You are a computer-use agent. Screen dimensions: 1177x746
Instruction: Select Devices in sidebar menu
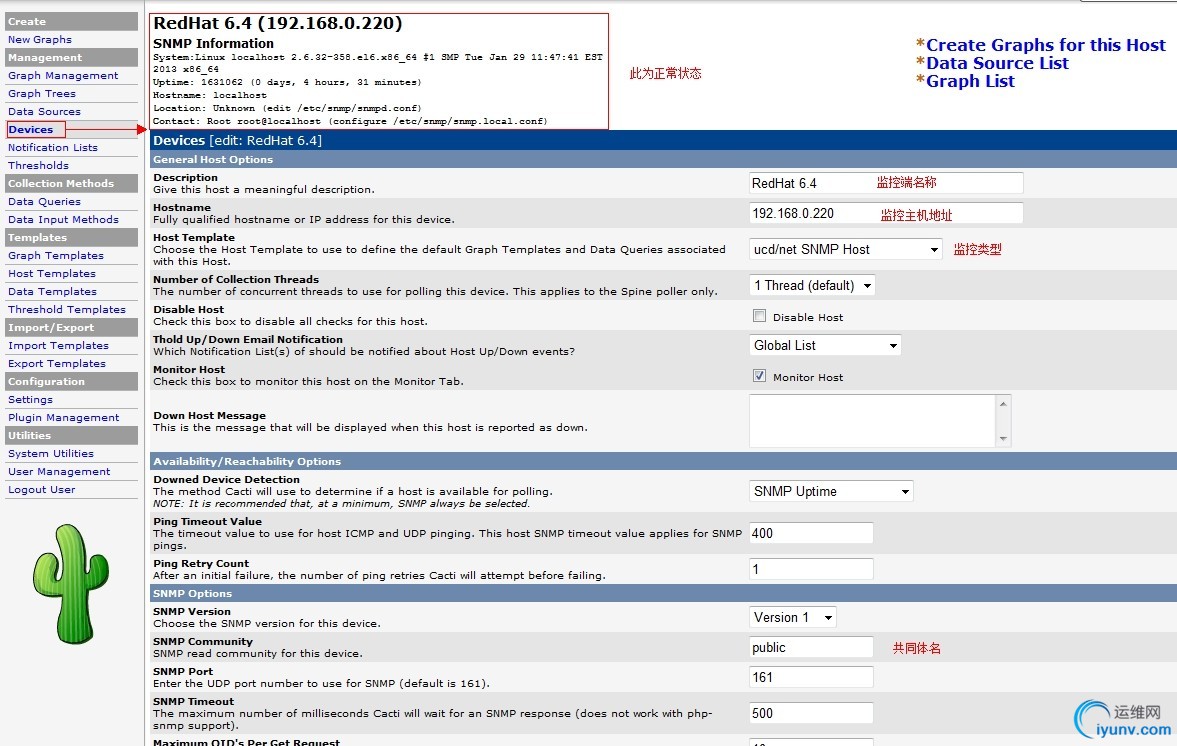coord(31,129)
